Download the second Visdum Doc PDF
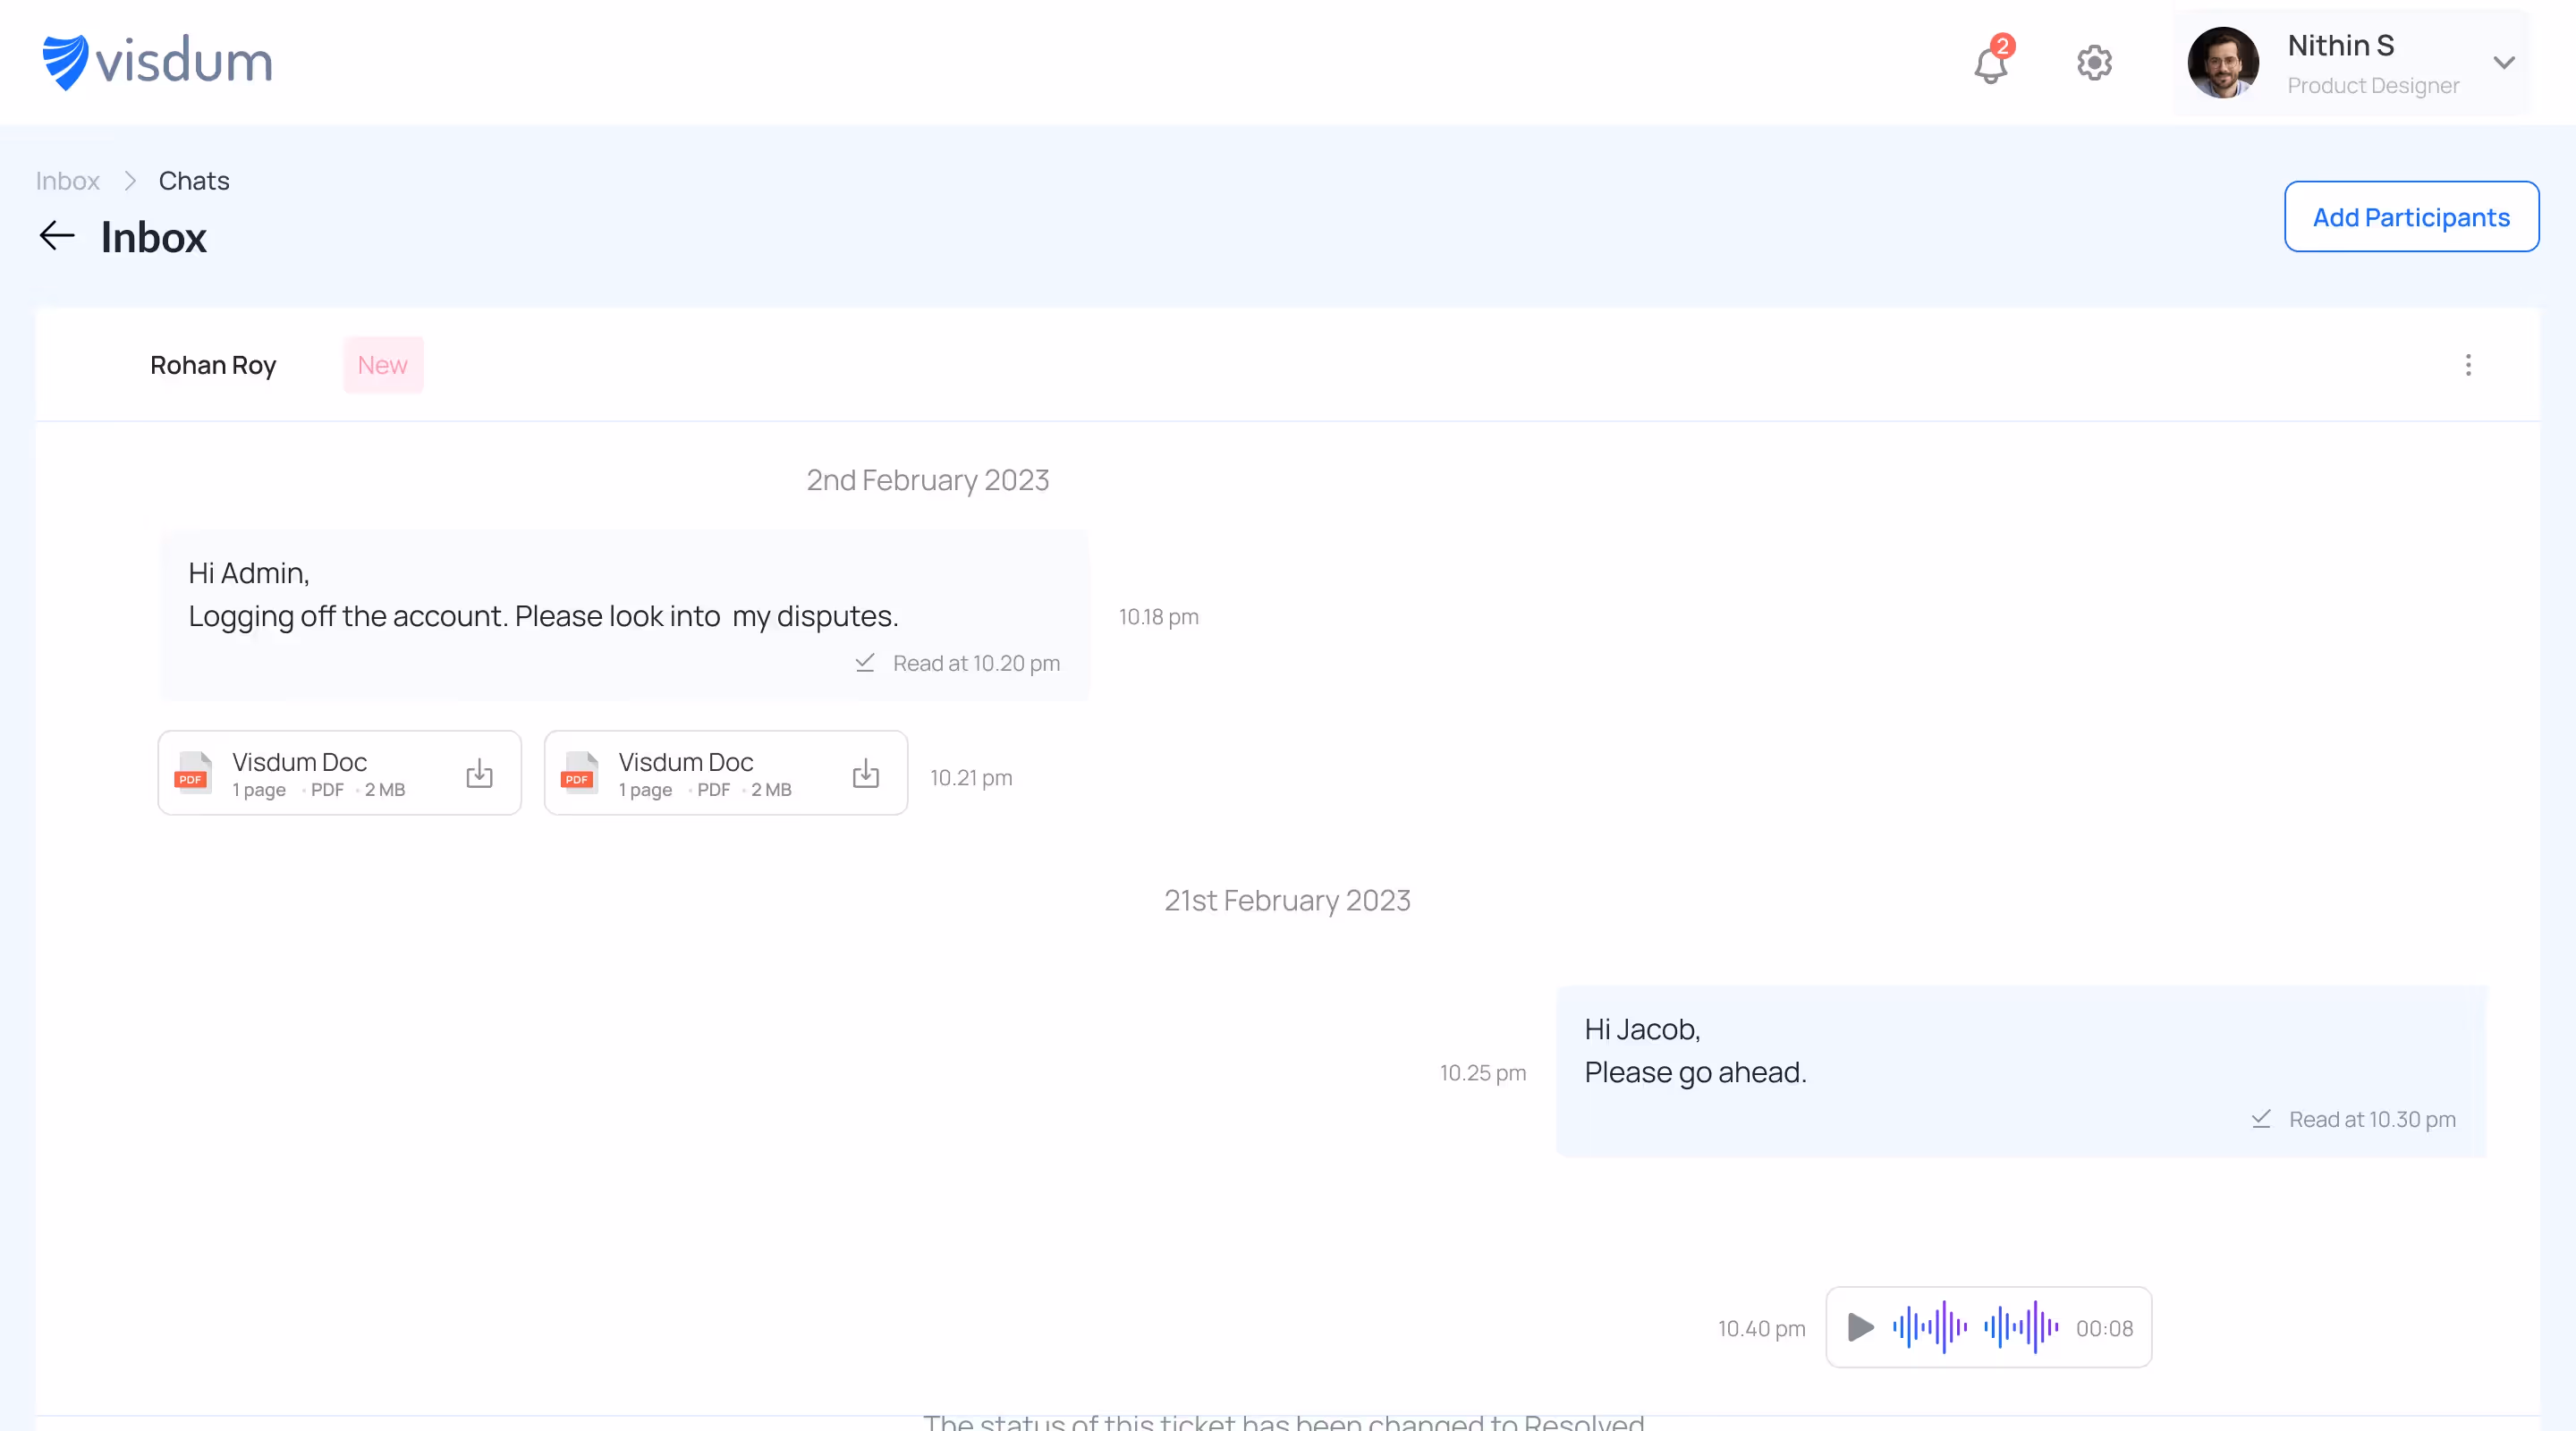This screenshot has height=1431, width=2576. tap(865, 773)
